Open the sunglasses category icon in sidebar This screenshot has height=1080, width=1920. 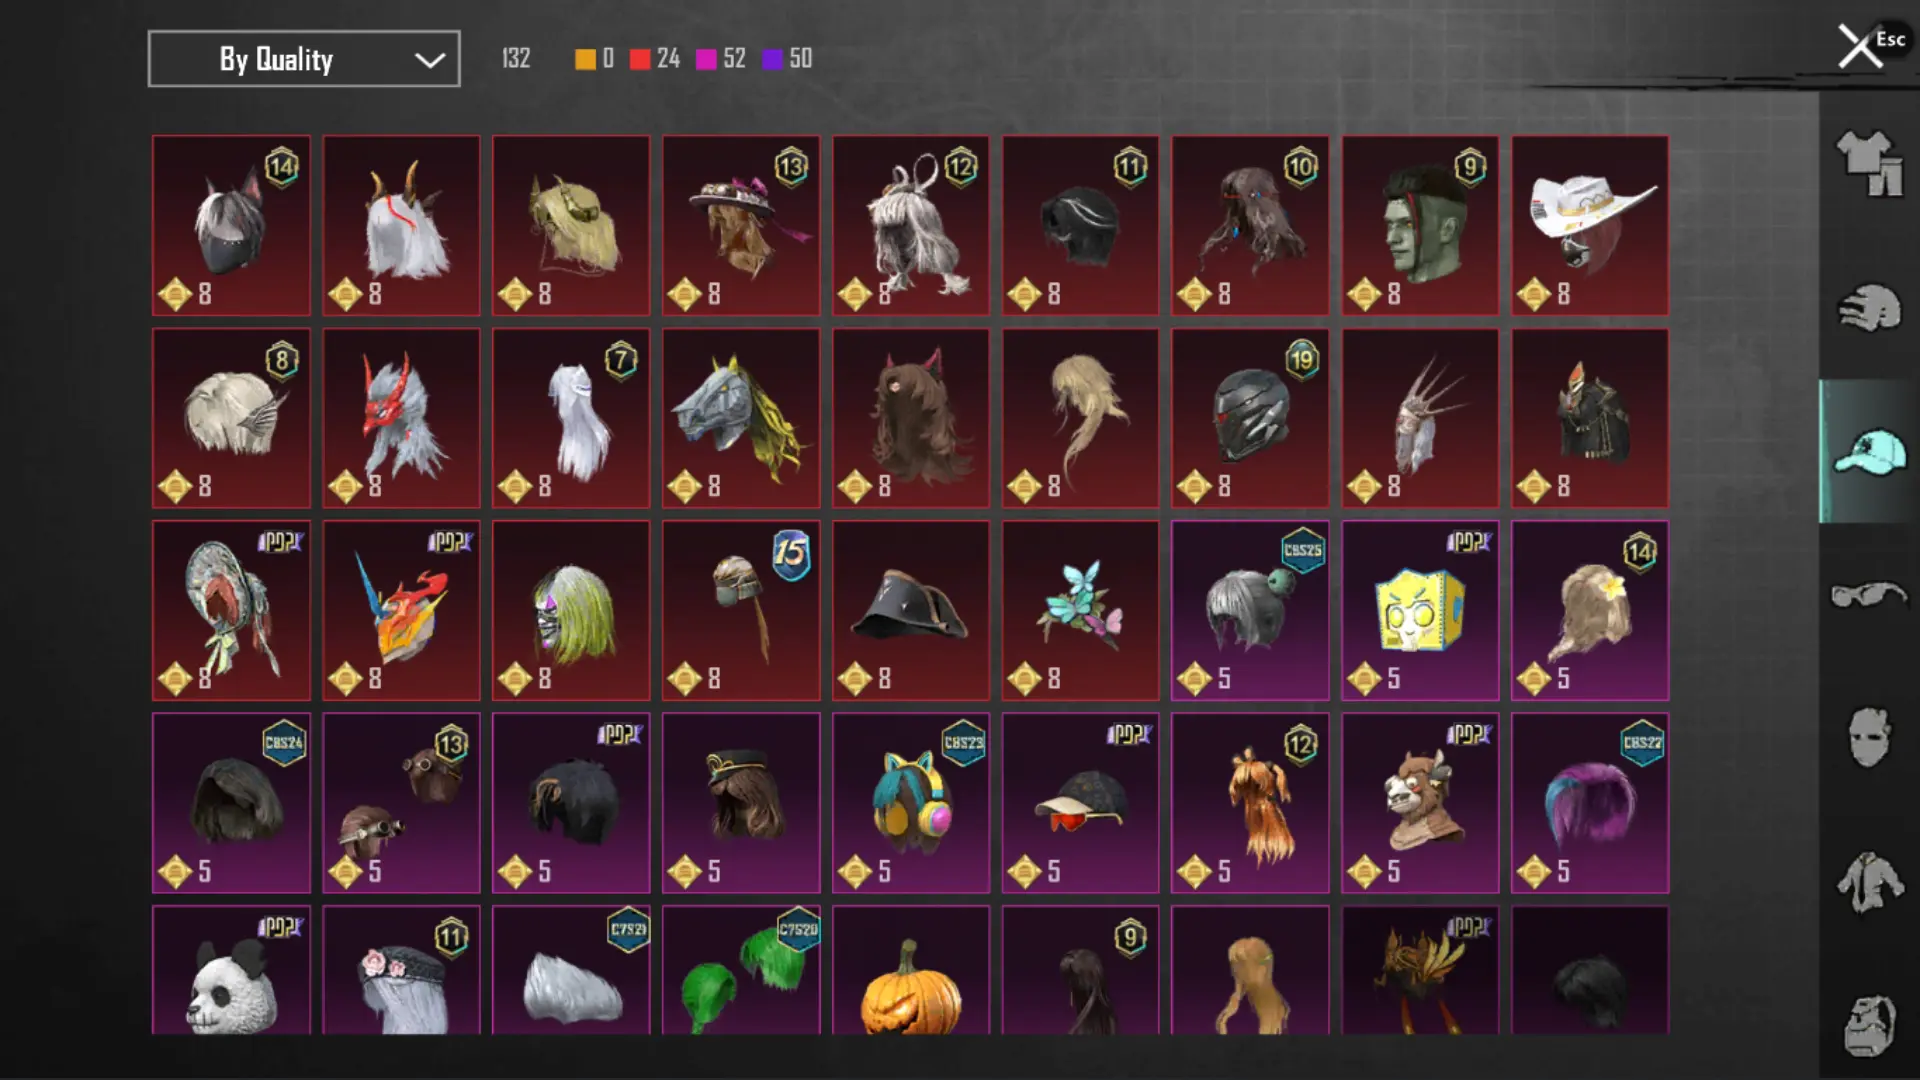(1868, 595)
